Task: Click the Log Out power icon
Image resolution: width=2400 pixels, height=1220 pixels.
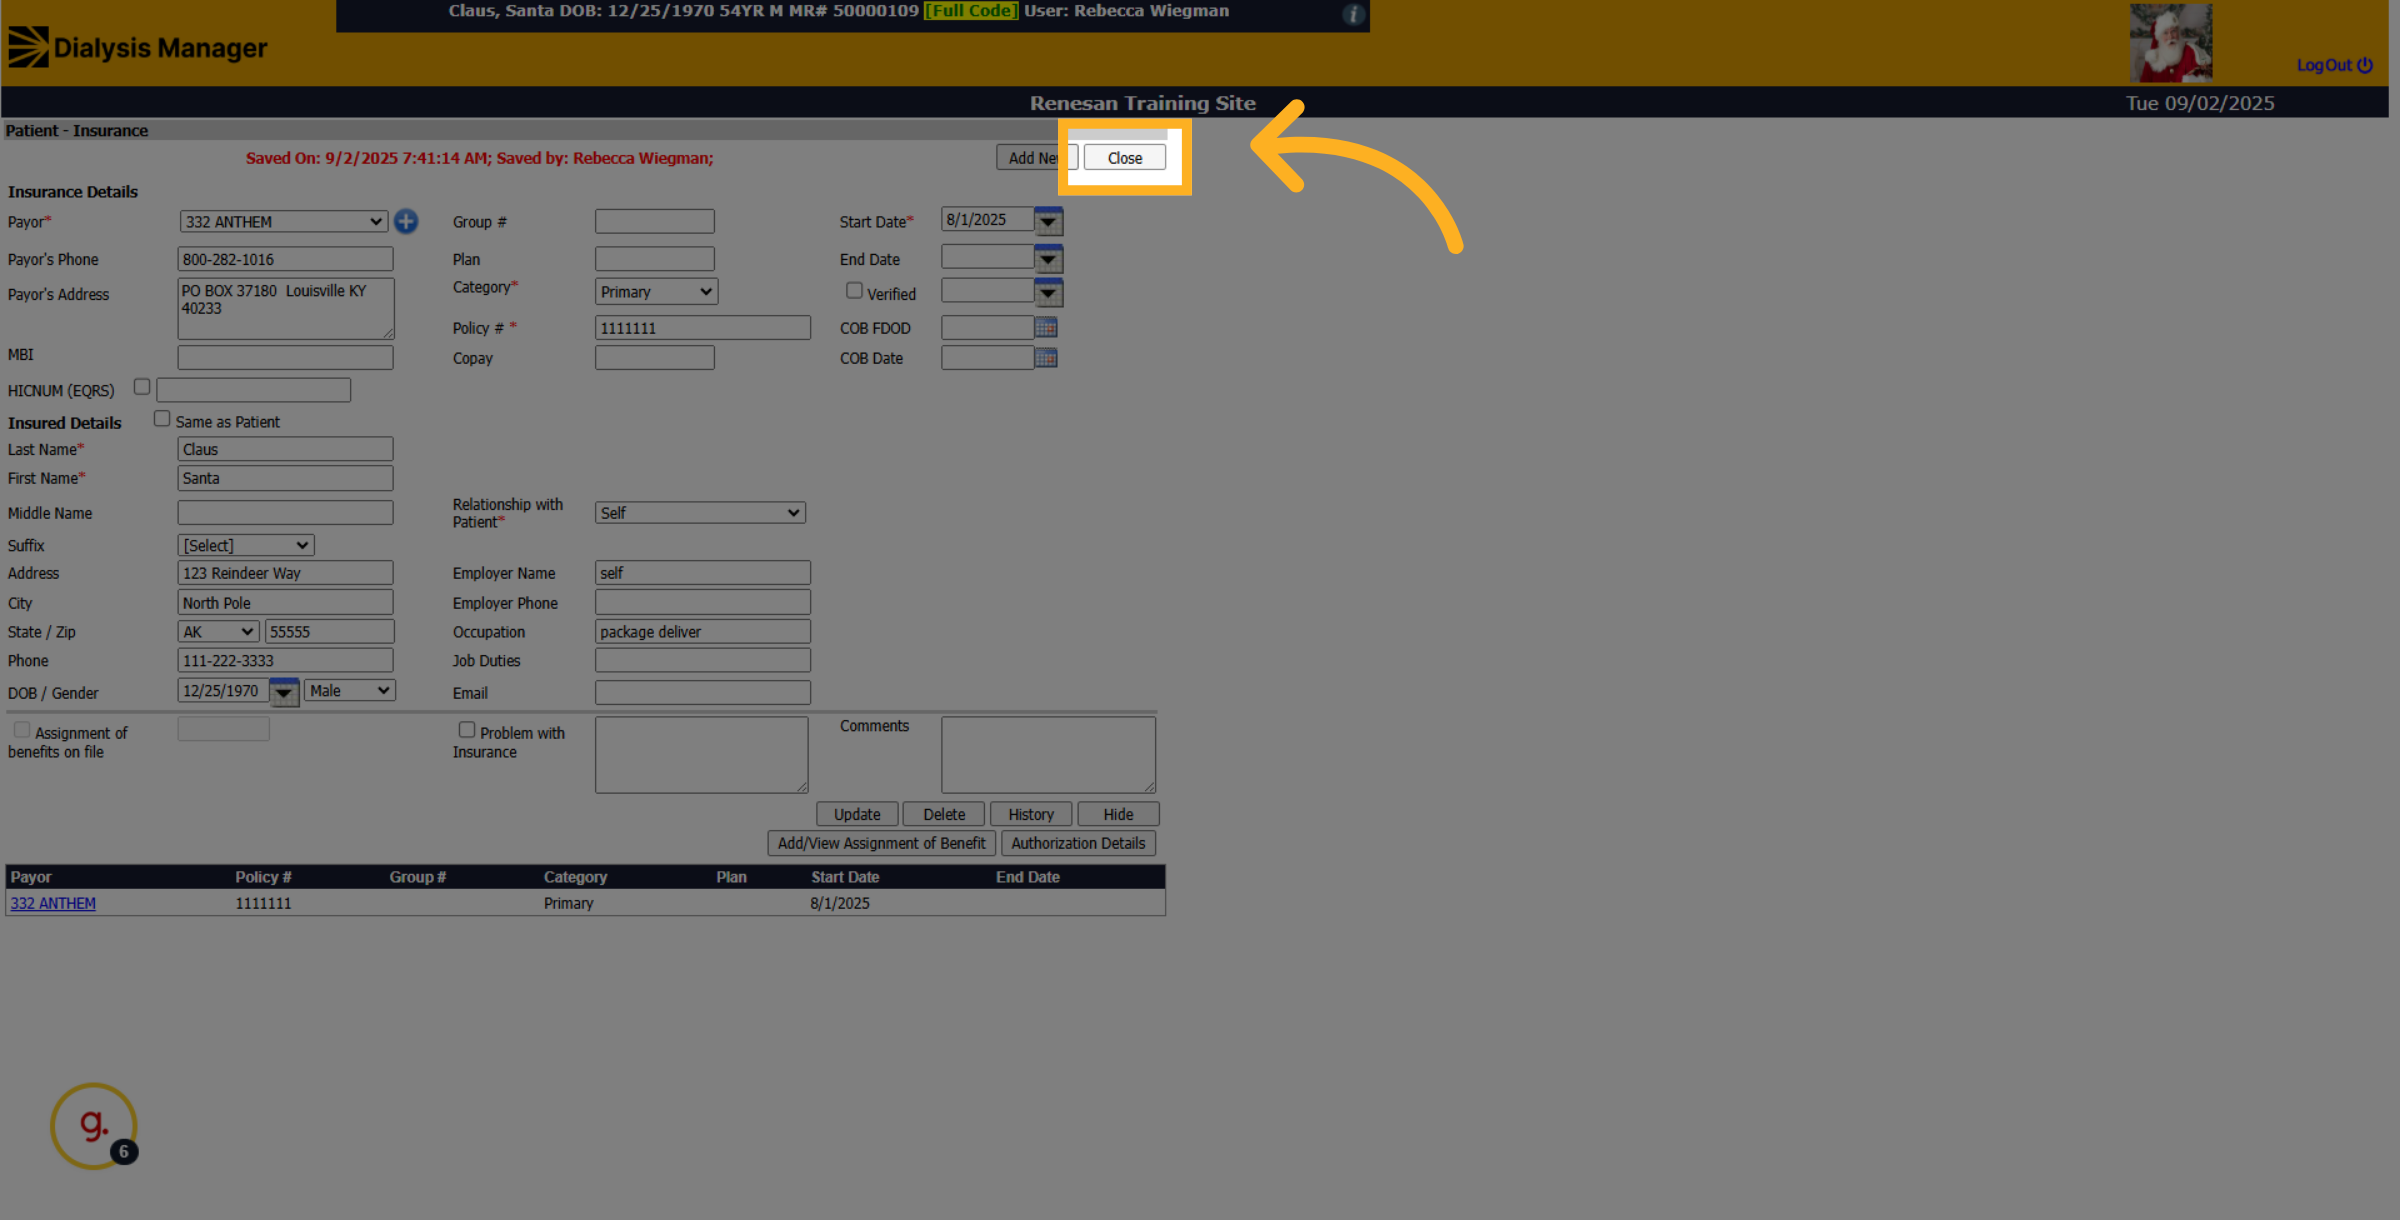Action: [2364, 65]
